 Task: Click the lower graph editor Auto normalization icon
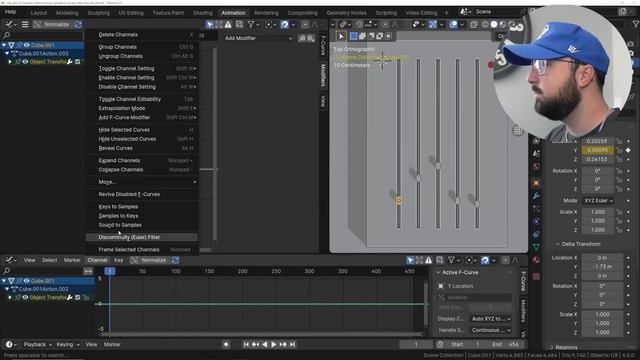175,260
